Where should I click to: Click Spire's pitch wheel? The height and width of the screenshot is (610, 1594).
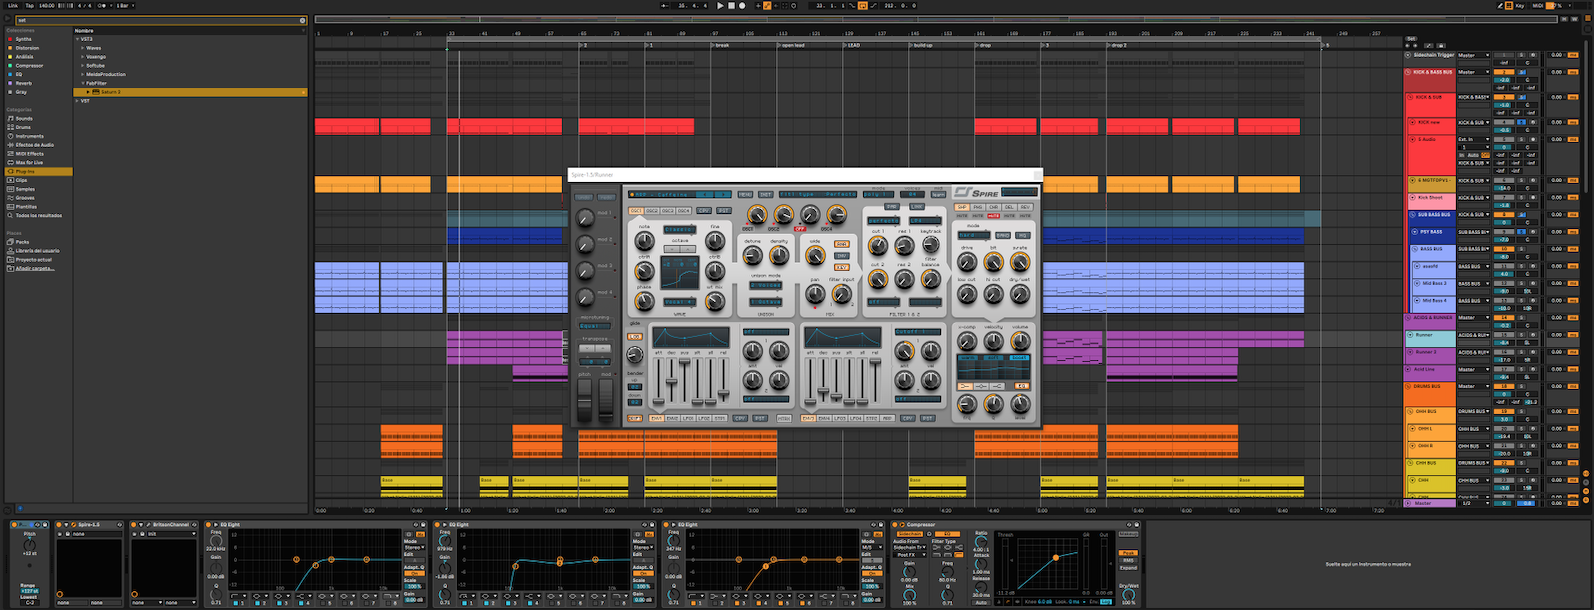(x=585, y=400)
